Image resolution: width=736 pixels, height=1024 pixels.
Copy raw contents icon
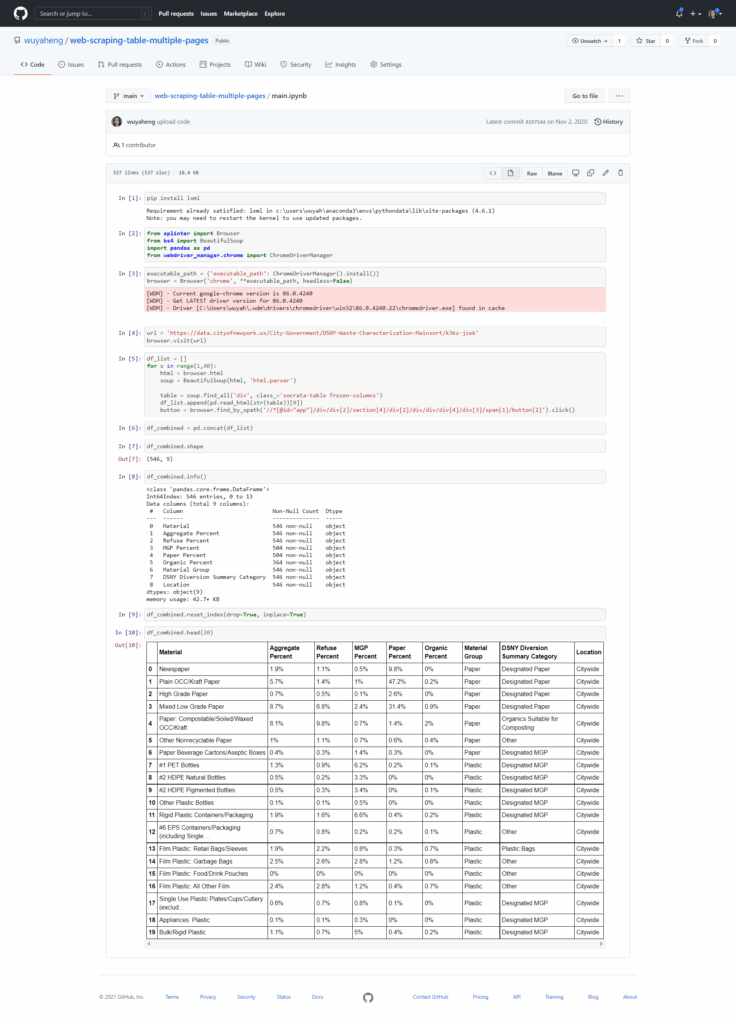click(590, 173)
